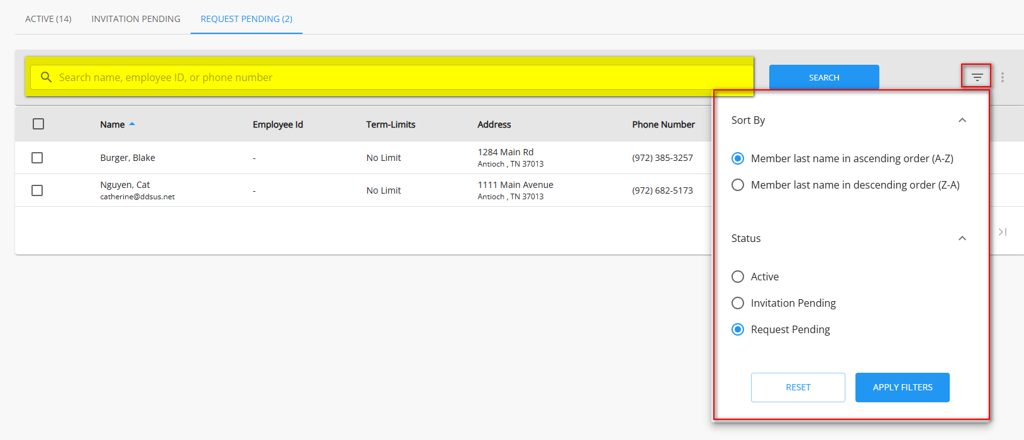The image size is (1024, 440).
Task: Choose the Active status filter
Action: pos(738,277)
